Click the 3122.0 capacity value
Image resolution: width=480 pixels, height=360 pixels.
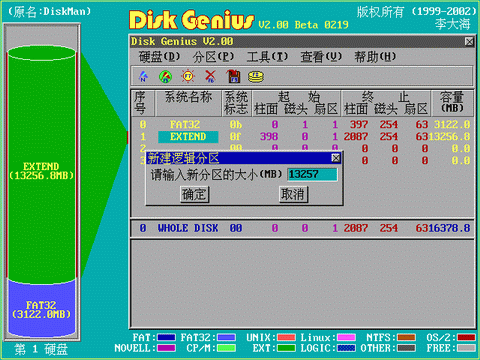click(x=452, y=125)
